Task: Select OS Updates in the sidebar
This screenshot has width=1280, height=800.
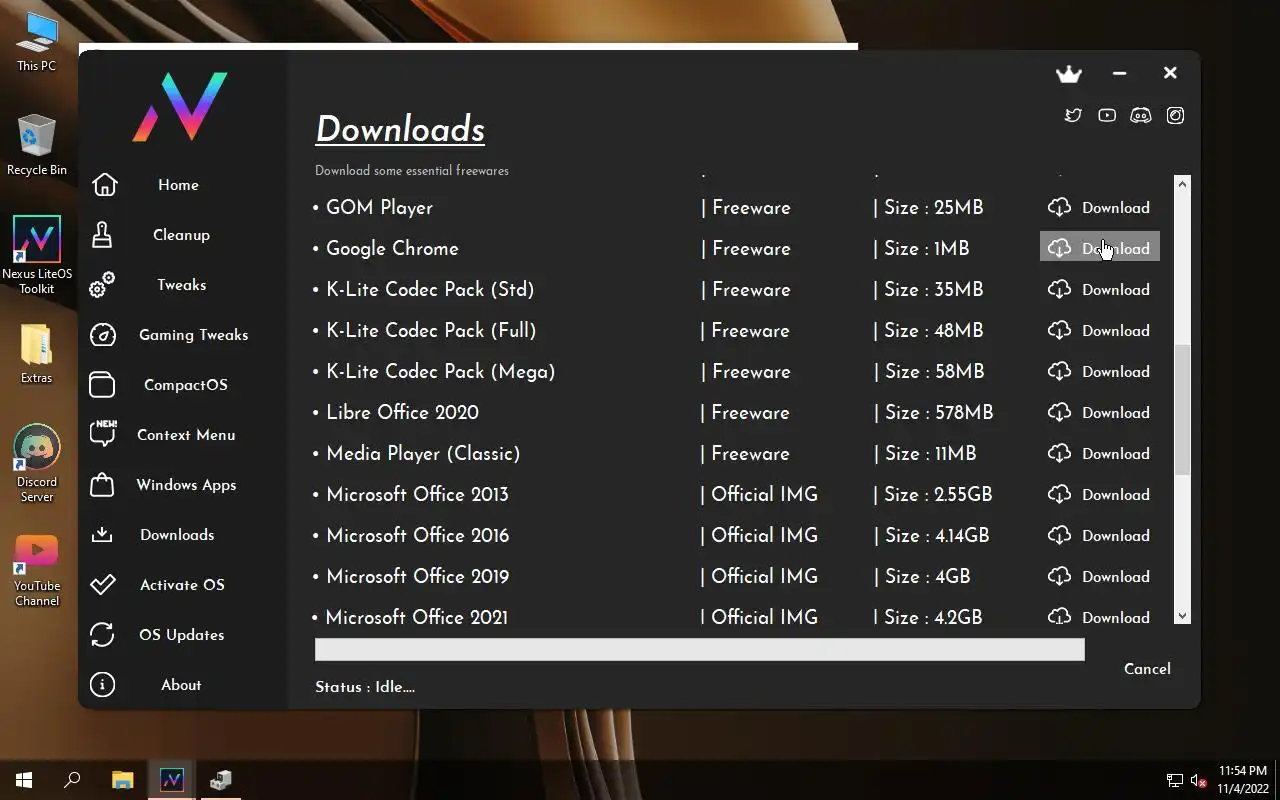Action: (181, 635)
